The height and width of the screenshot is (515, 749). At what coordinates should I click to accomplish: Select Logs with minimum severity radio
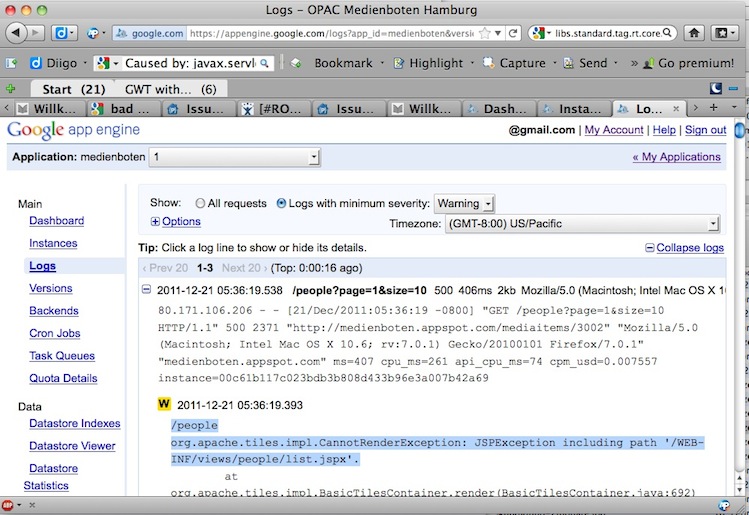(281, 203)
